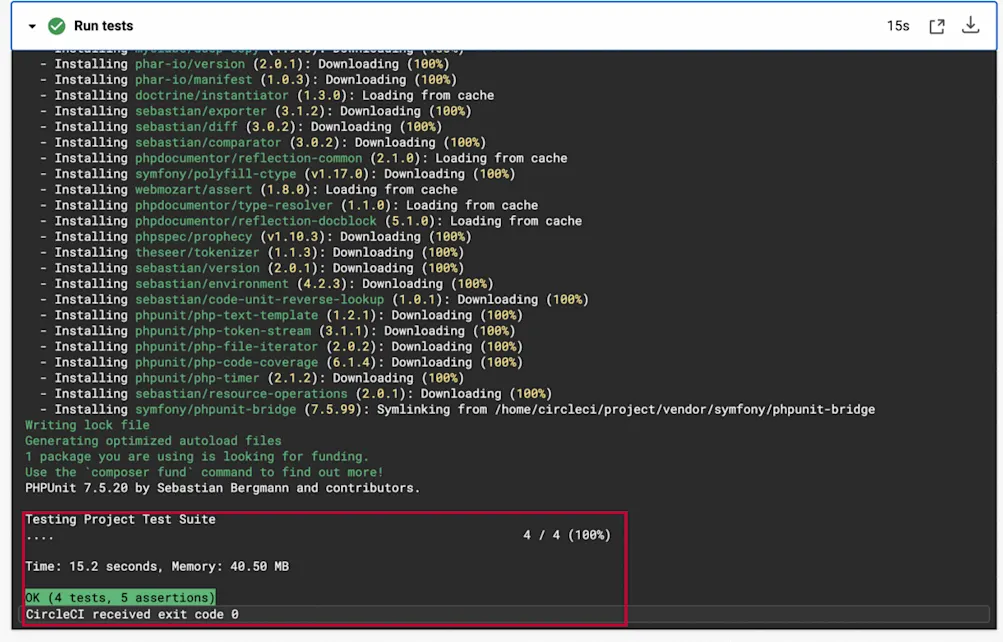Click the symlink path /home/circleci/project/vendor/symfony/phpunit-bridge
The width and height of the screenshot is (1003, 642).
(685, 409)
